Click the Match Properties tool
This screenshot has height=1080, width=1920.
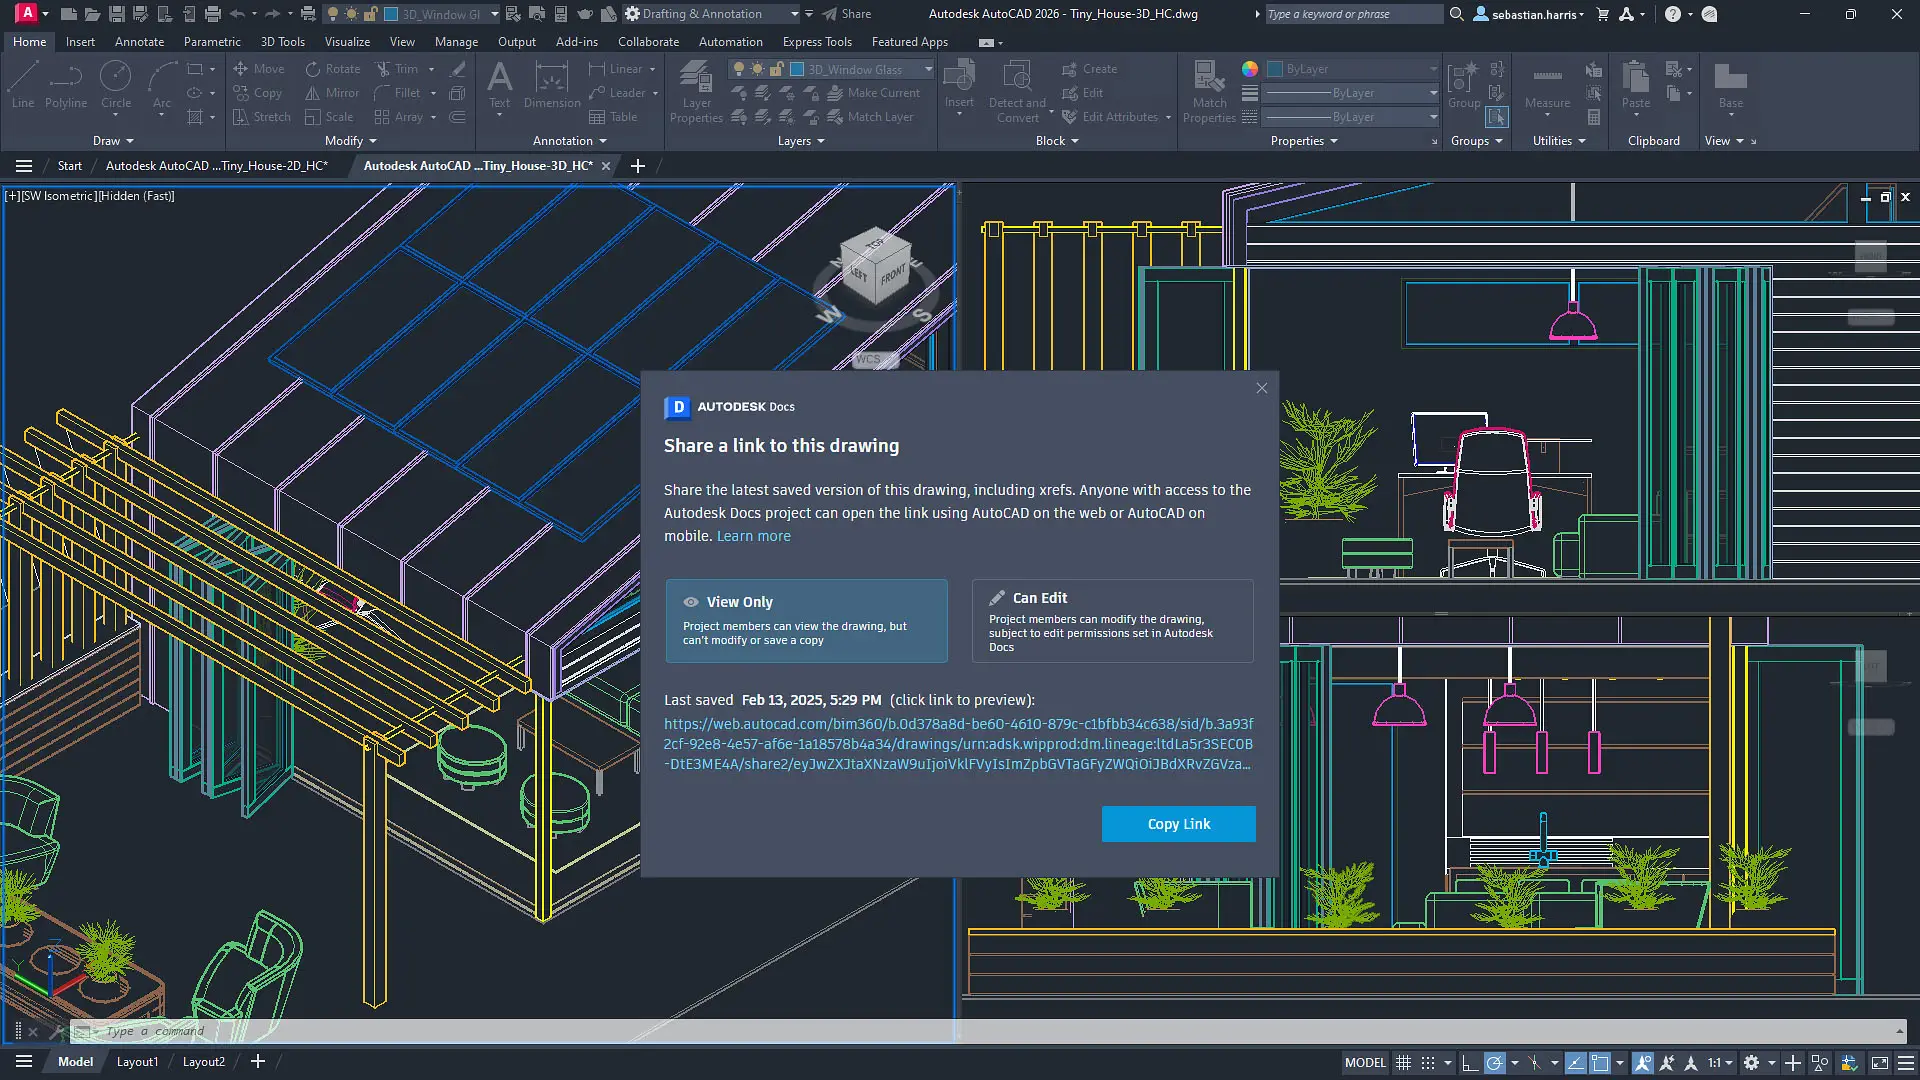tap(1209, 90)
